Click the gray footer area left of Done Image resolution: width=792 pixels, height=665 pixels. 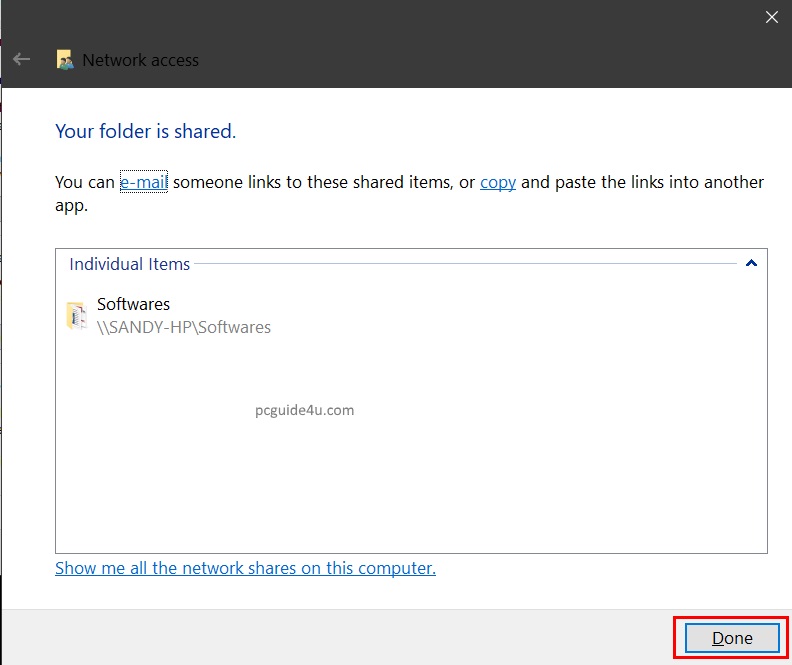pyautogui.click(x=350, y=638)
